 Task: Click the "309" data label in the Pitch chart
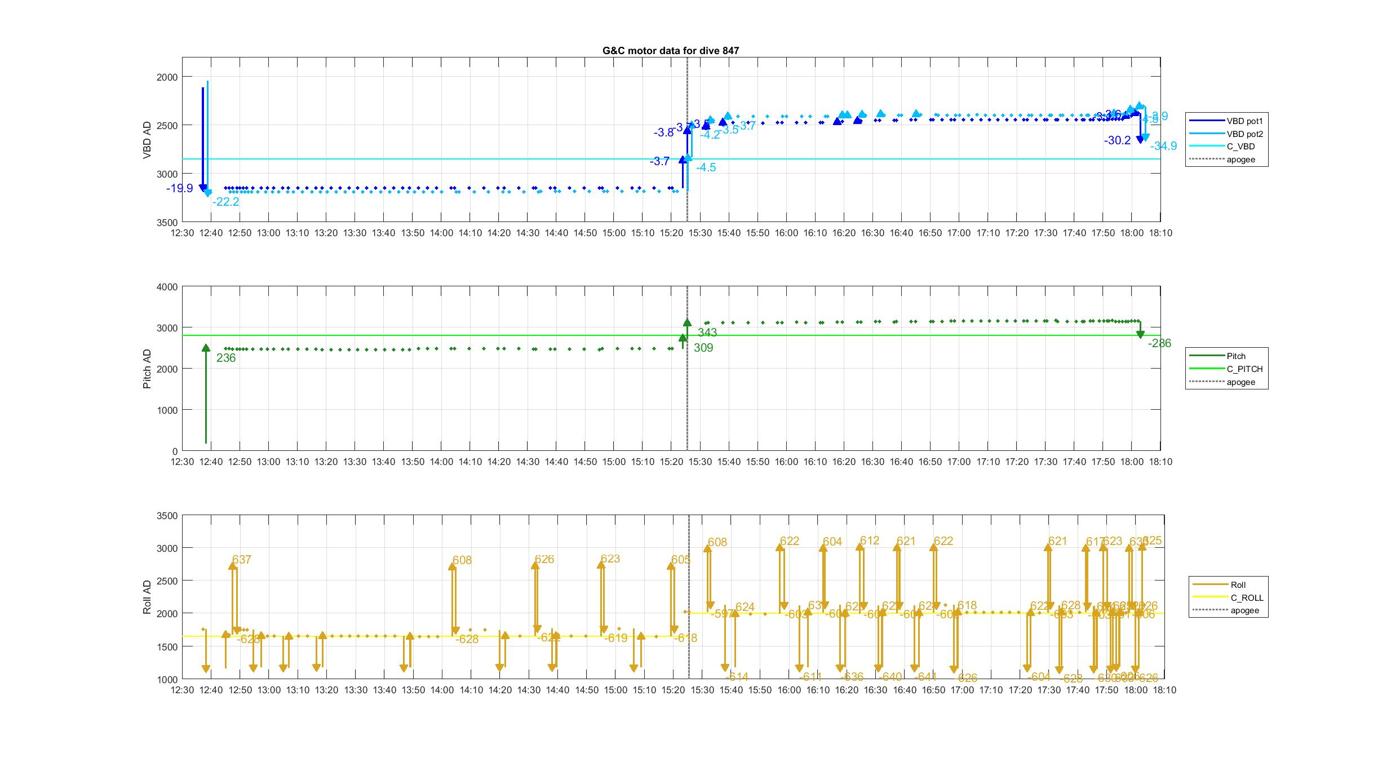(x=703, y=348)
